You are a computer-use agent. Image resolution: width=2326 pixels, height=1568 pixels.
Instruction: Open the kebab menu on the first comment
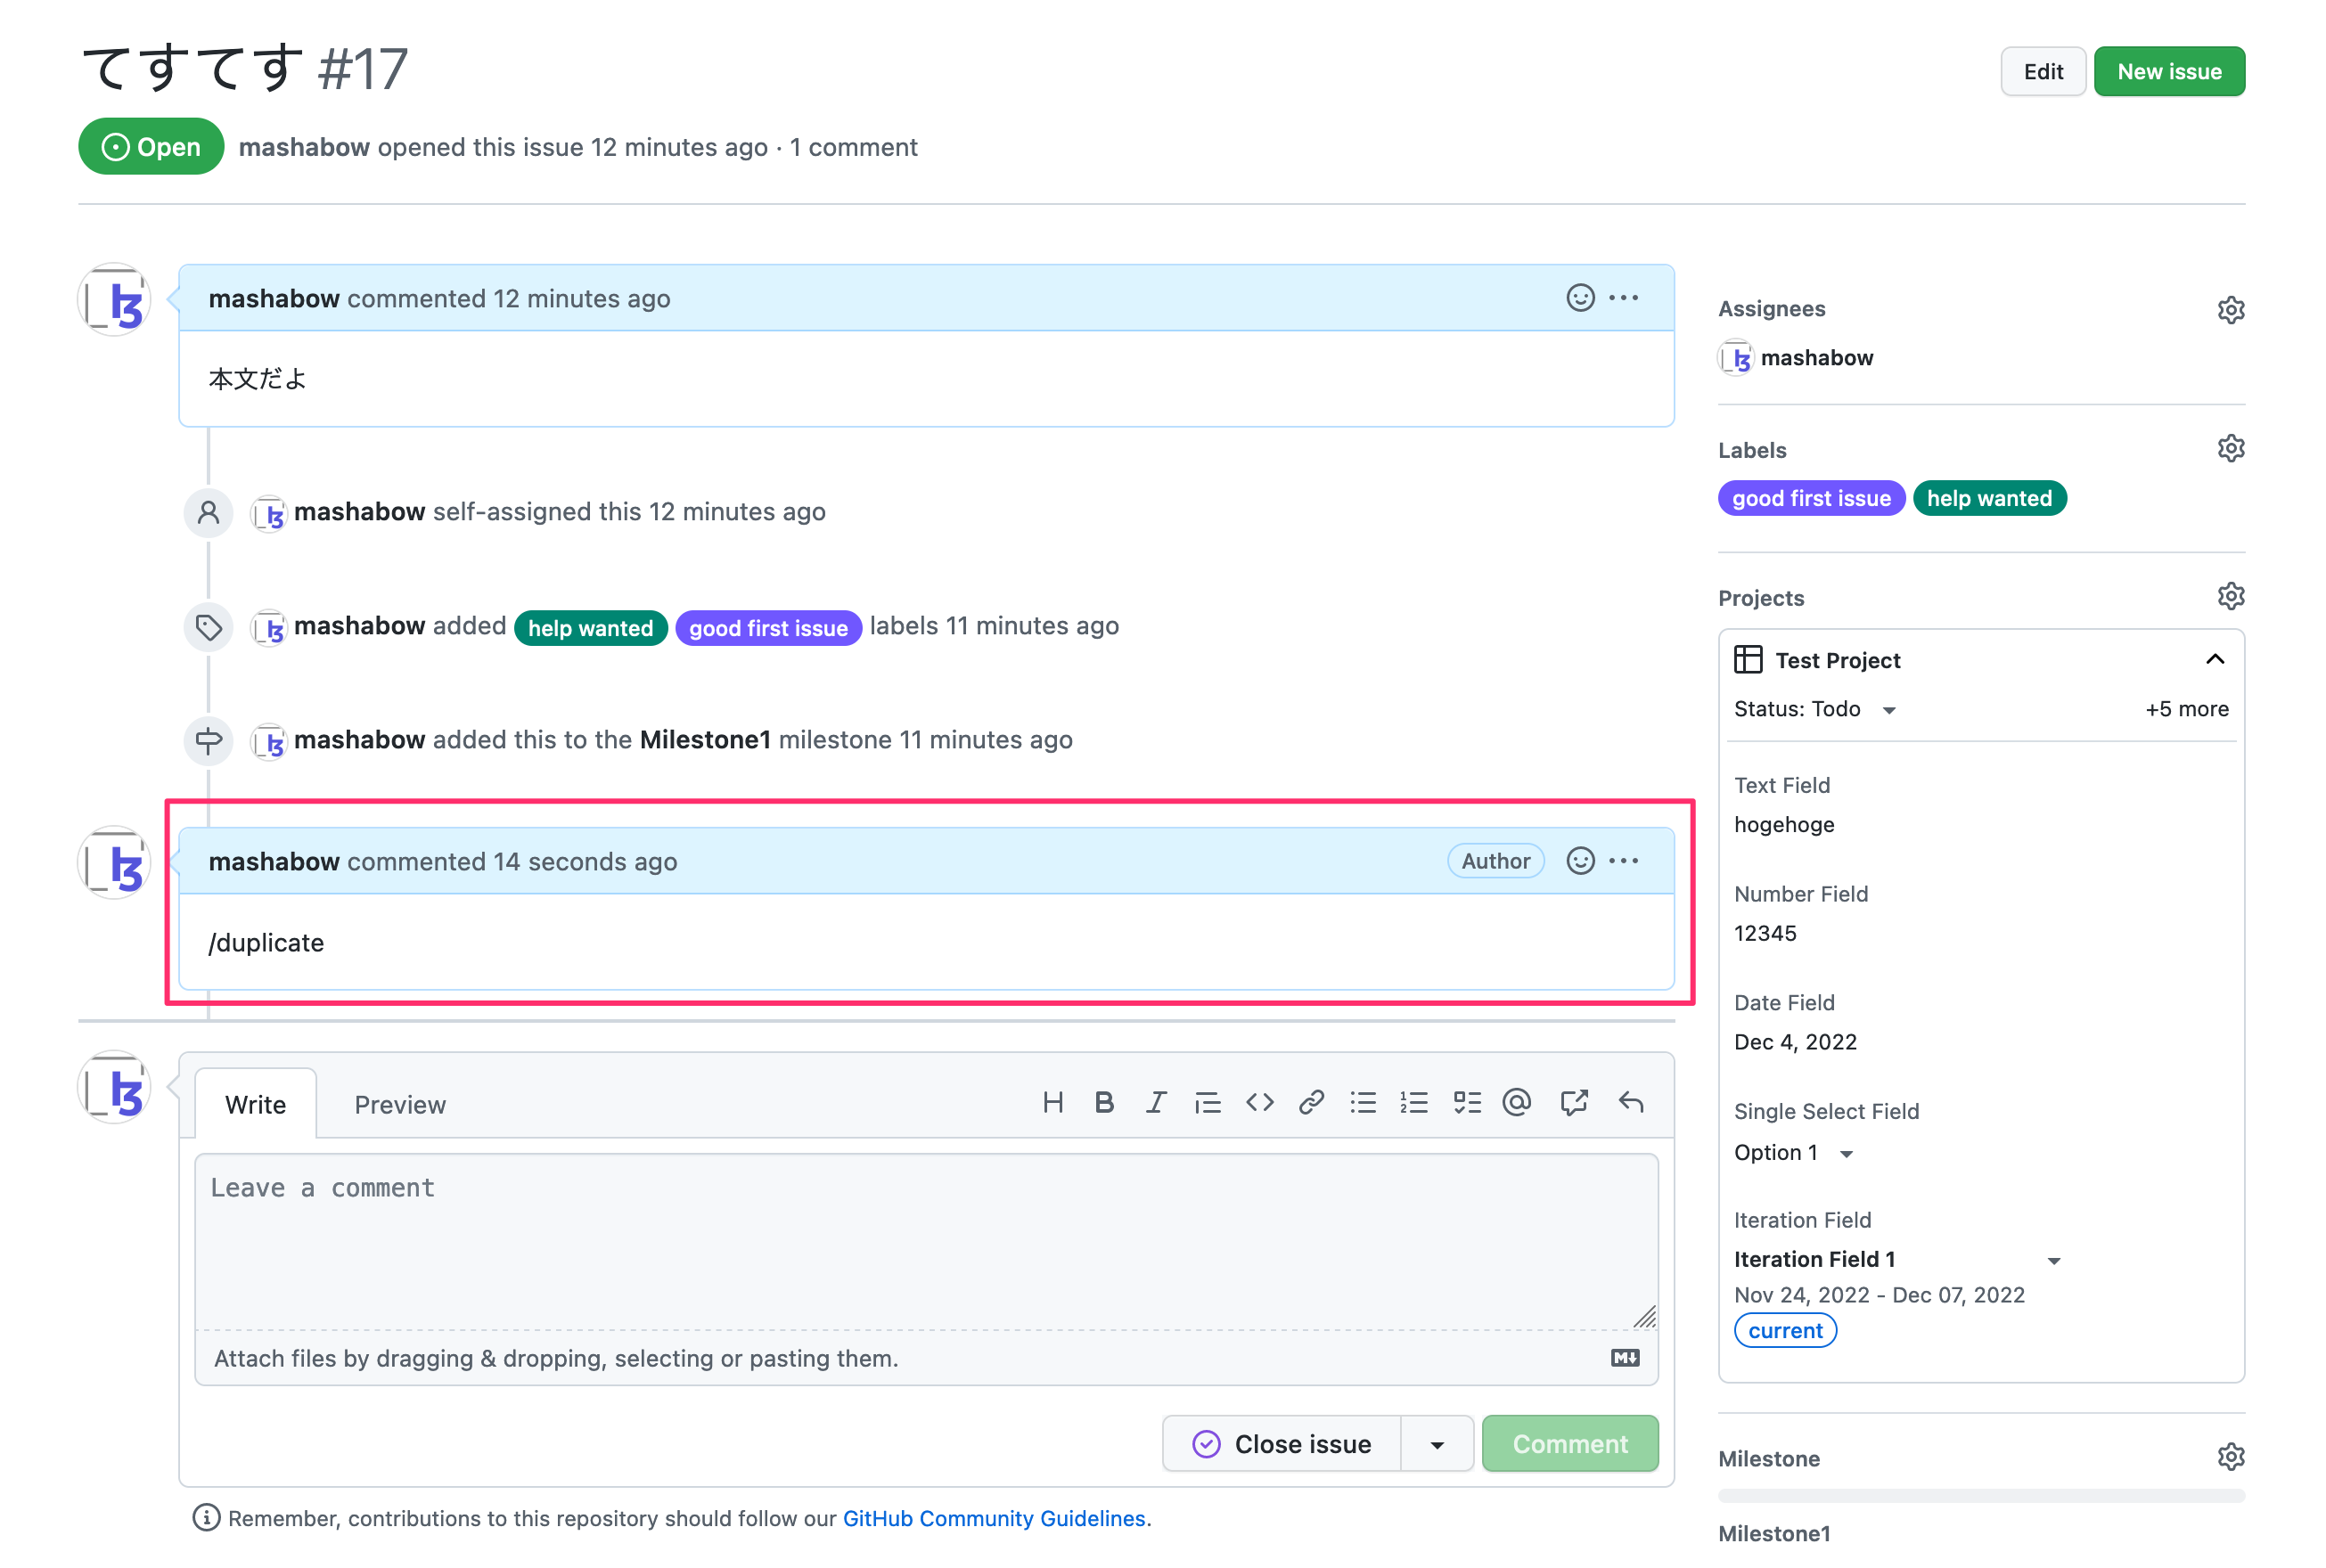coord(1624,297)
